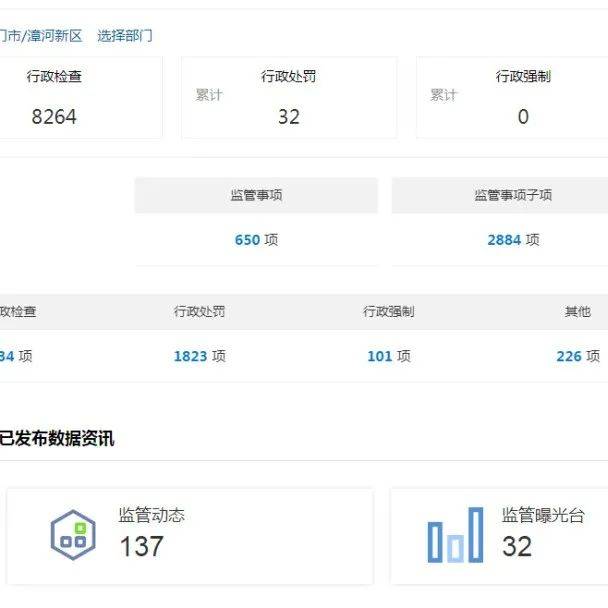Image resolution: width=608 pixels, height=608 pixels.
Task: Click the 其他 column header
Action: [x=577, y=312]
